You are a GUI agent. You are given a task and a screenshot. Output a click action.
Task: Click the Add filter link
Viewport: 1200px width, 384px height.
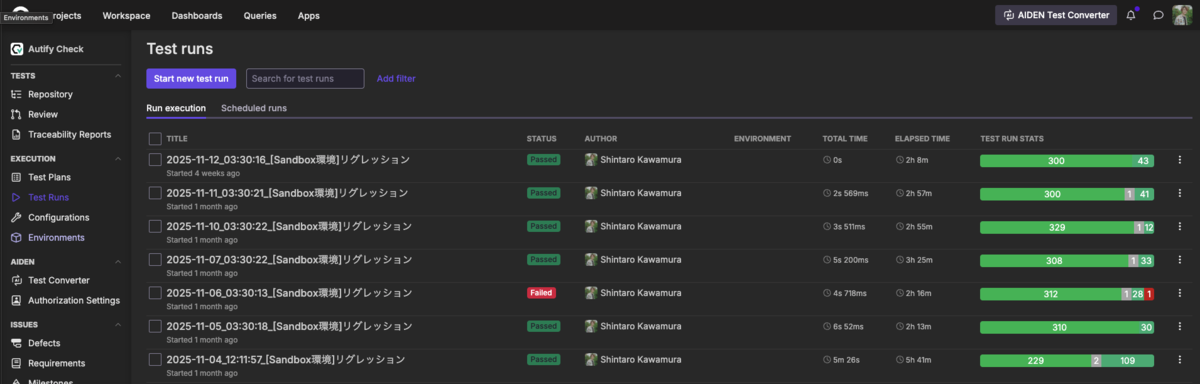(396, 78)
